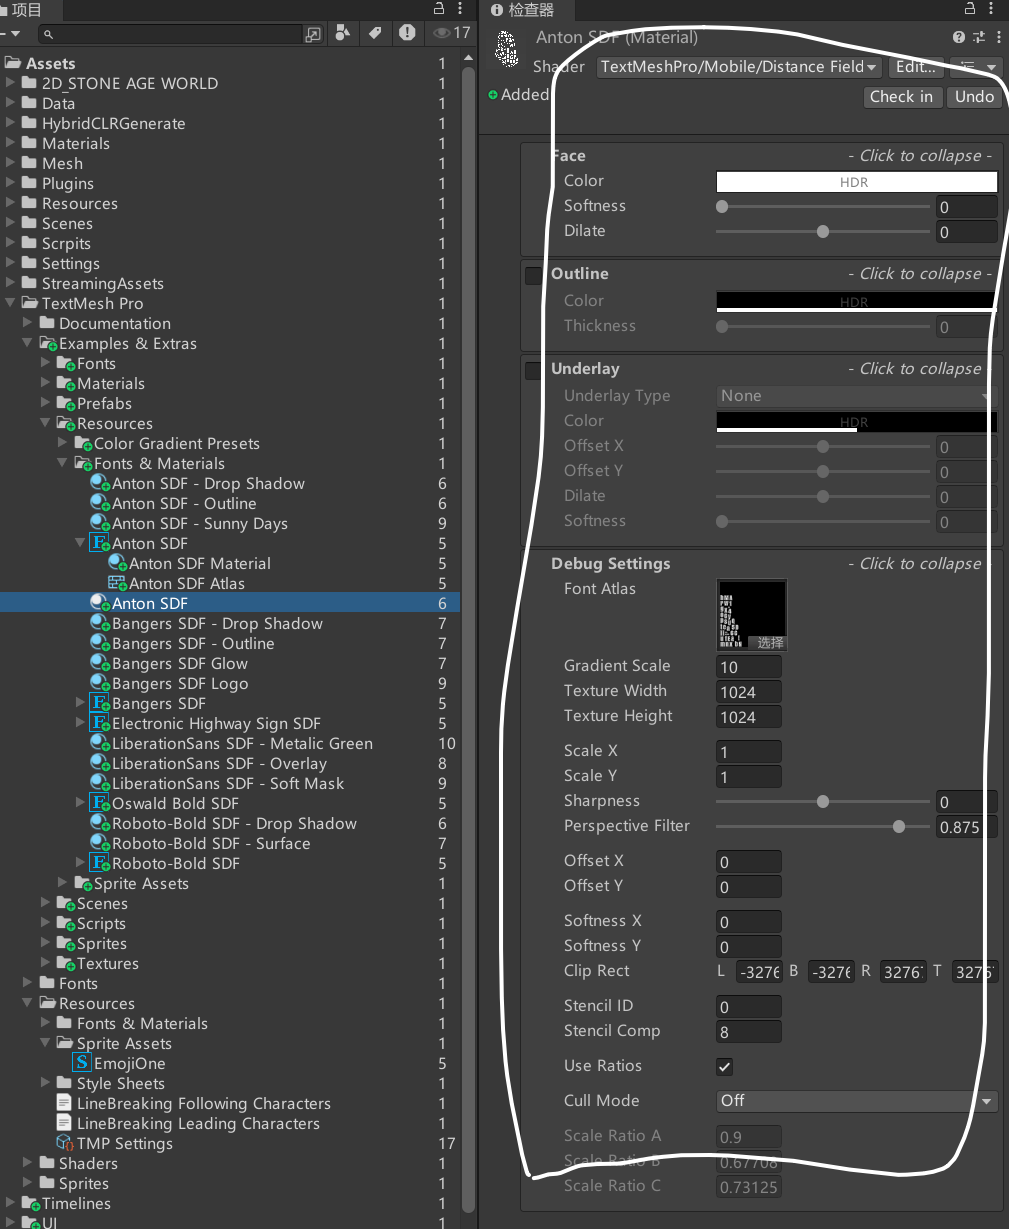Screen dimensions: 1009x1229
Task: Click the console alert icon in Project toolbar
Action: [x=409, y=33]
